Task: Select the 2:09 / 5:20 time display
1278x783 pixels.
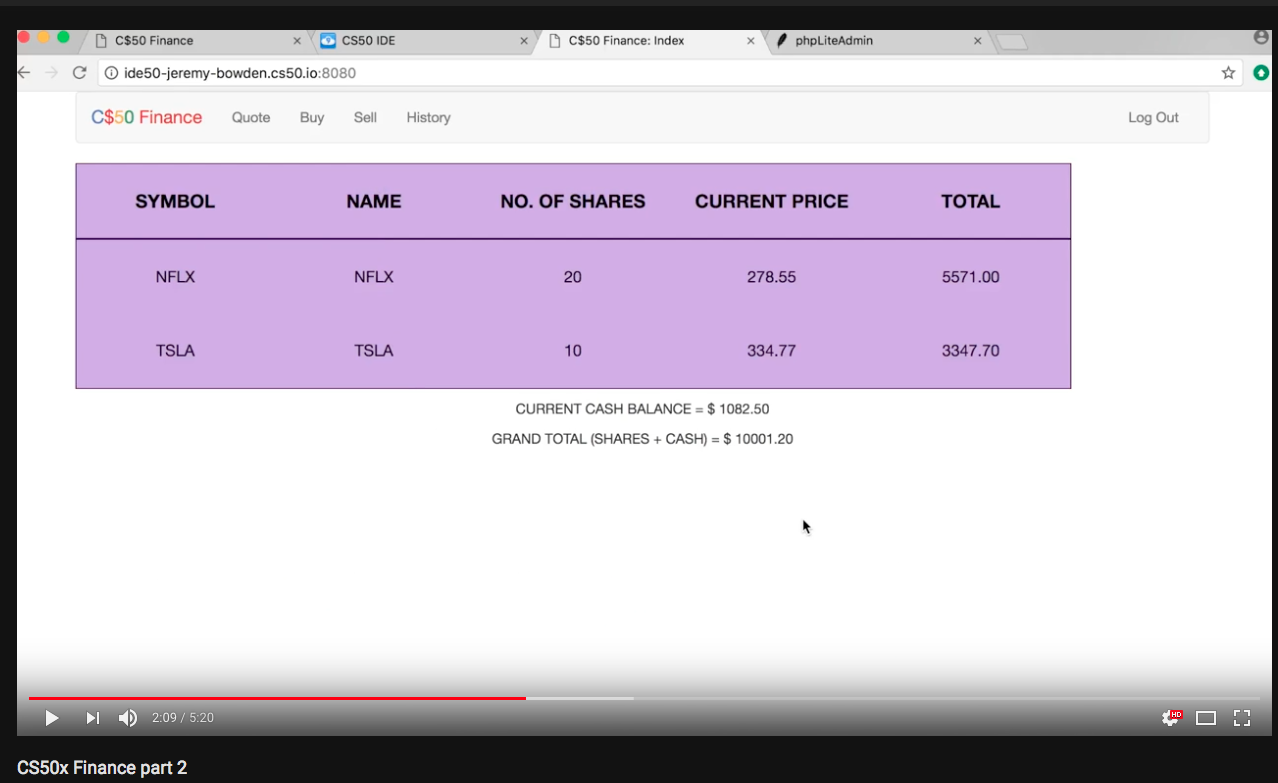Action: [x=183, y=718]
